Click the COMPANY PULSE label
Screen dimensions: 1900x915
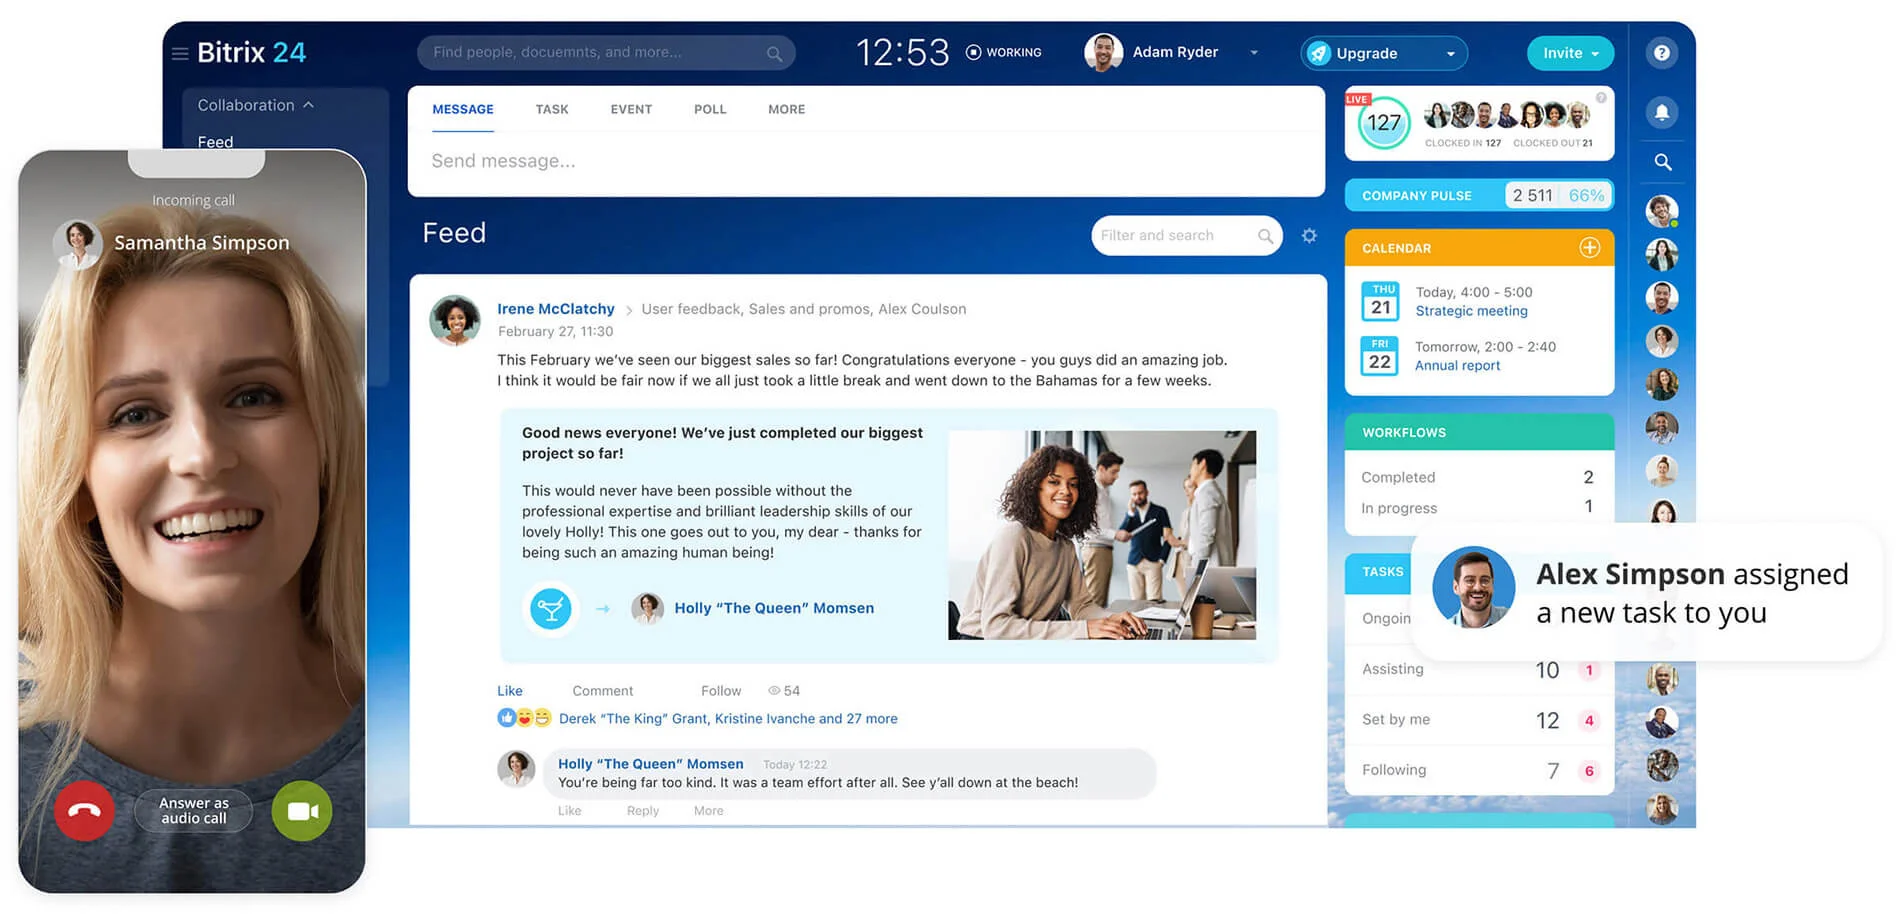[x=1416, y=196]
